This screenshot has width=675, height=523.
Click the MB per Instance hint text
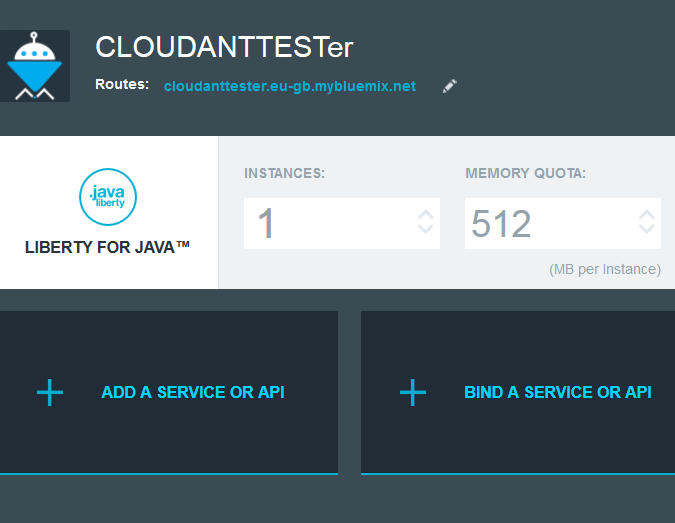pyautogui.click(x=605, y=269)
